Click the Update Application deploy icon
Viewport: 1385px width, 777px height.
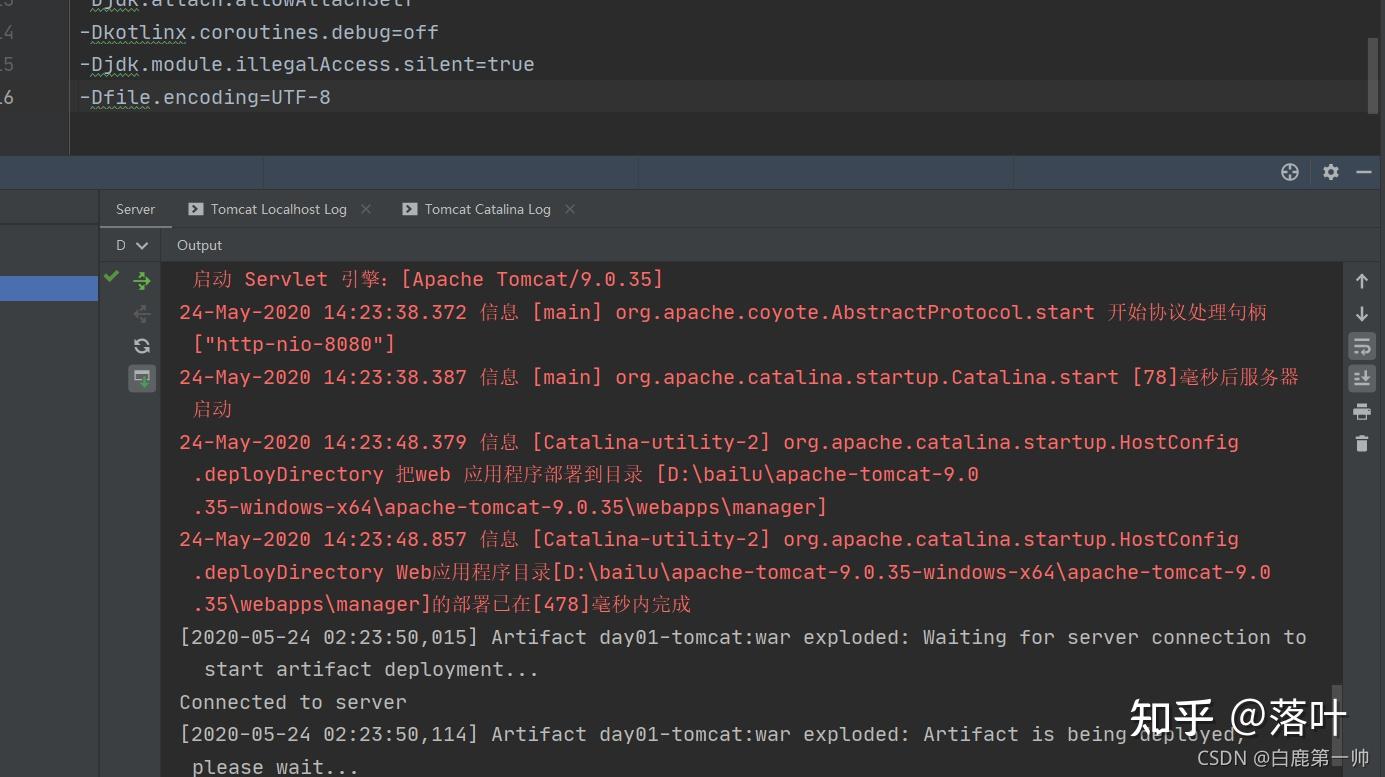click(141, 378)
